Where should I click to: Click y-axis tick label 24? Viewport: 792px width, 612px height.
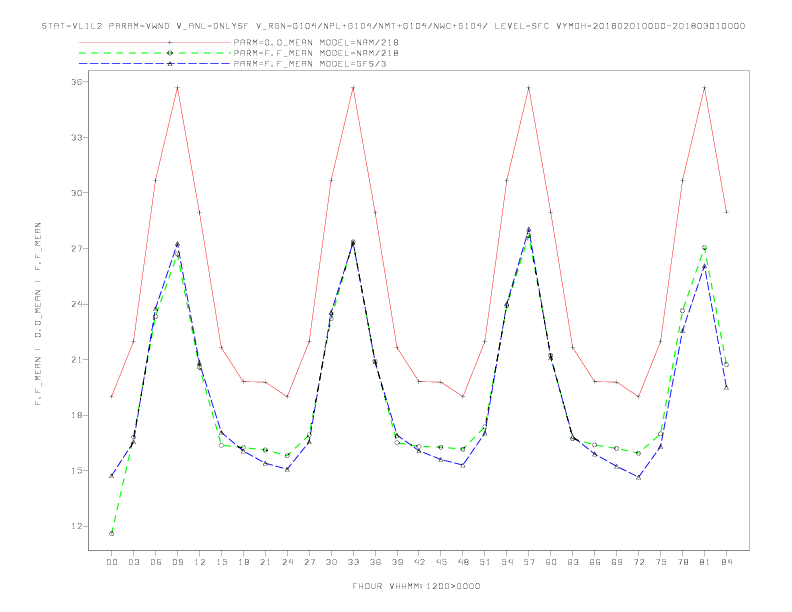coord(76,304)
